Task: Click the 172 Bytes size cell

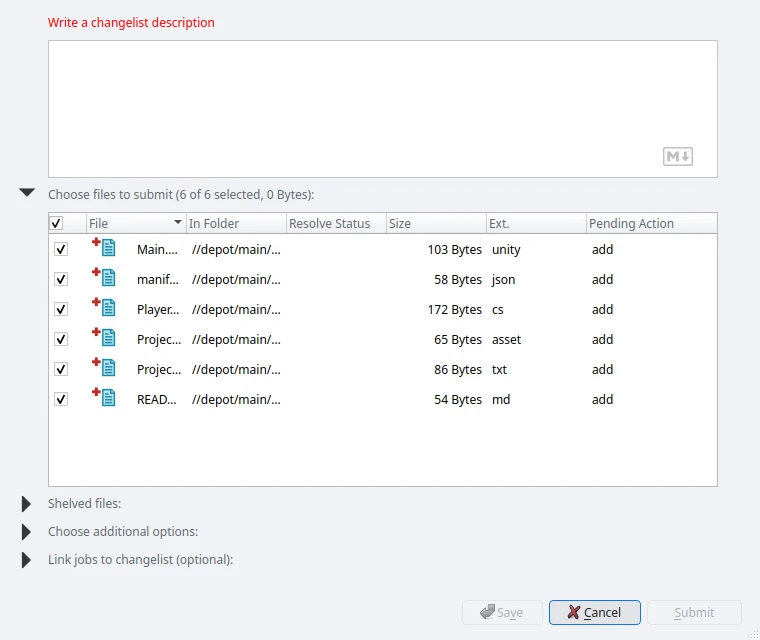Action: tap(455, 310)
